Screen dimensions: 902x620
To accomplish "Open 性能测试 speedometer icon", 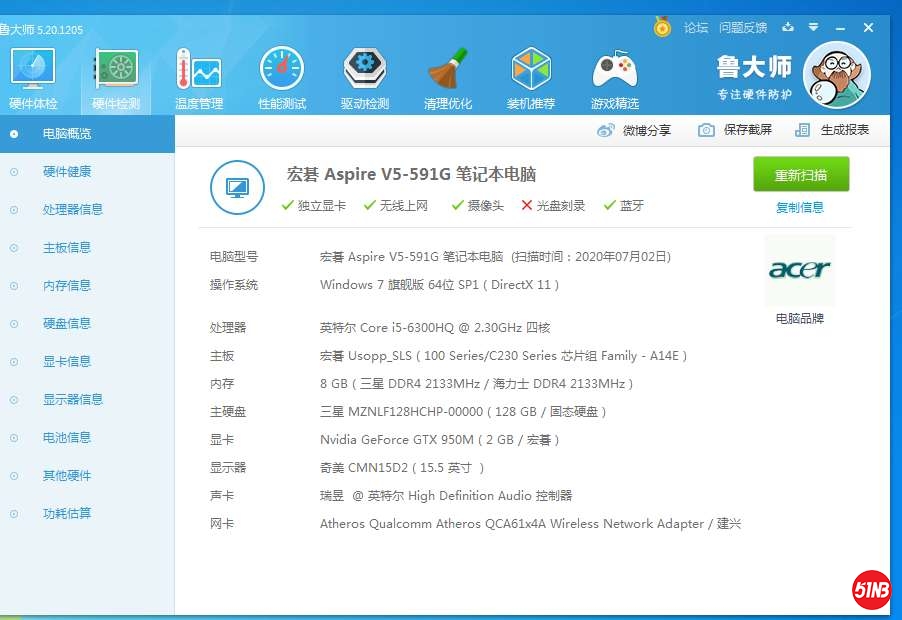I will click(281, 70).
